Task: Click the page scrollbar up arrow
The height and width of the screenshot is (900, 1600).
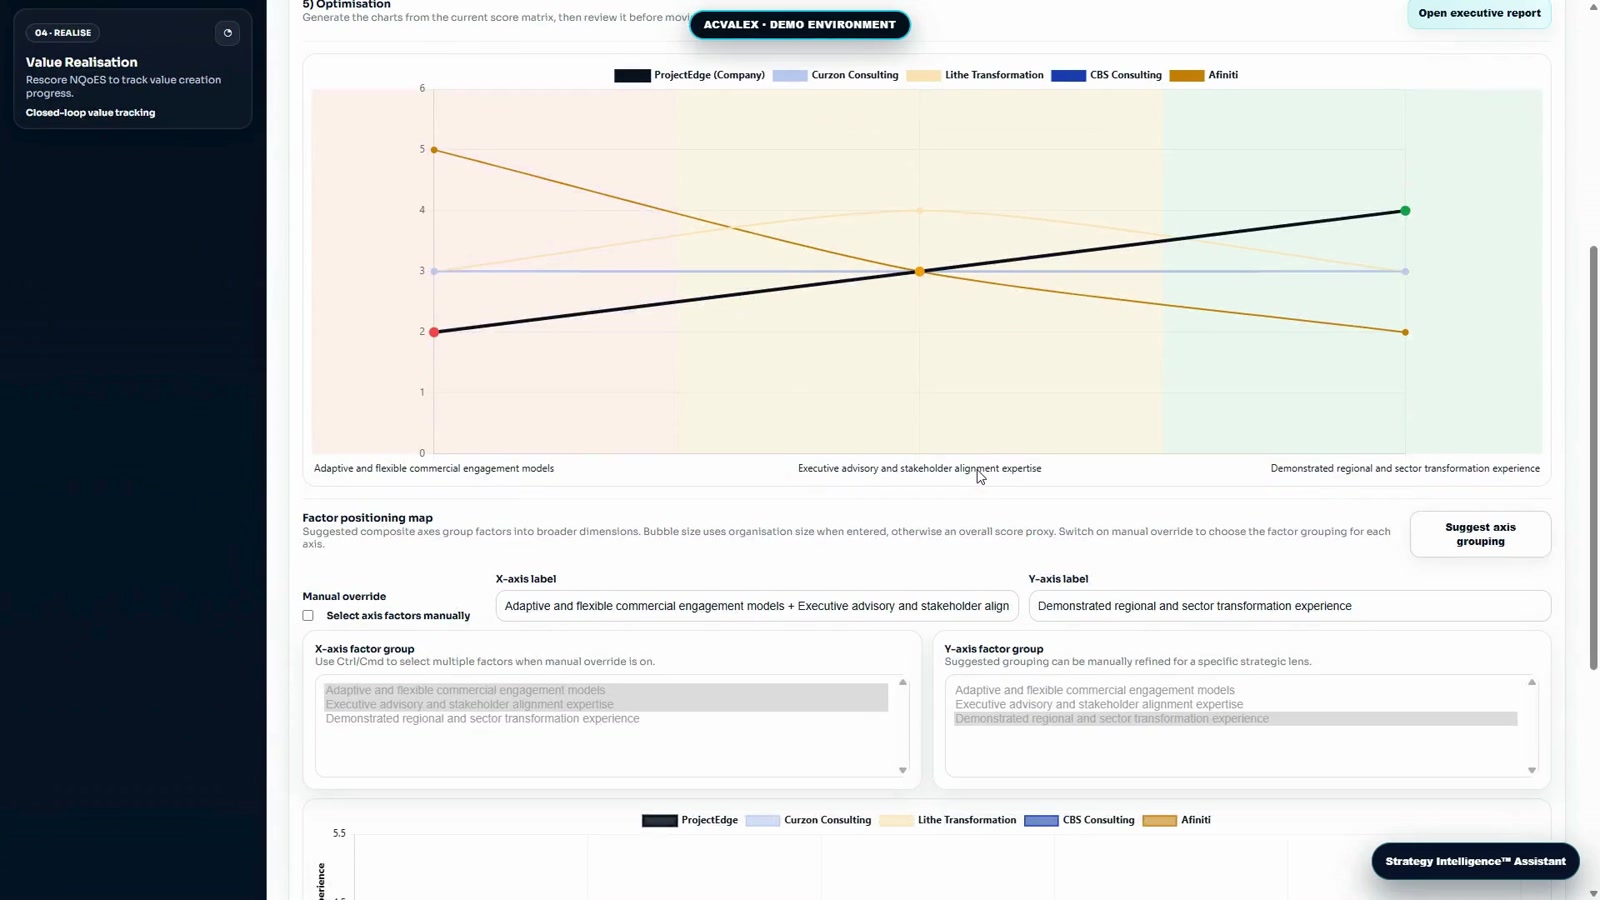Action: [x=1593, y=6]
